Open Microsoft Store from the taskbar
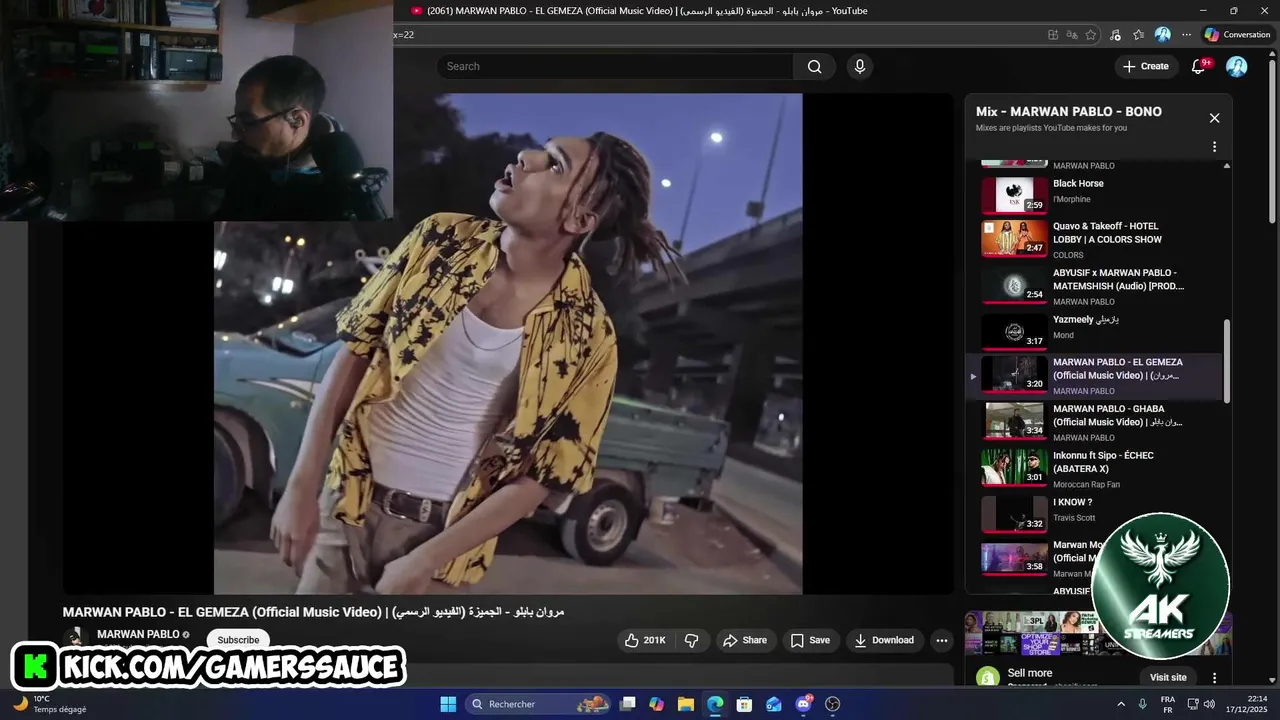 pyautogui.click(x=744, y=704)
